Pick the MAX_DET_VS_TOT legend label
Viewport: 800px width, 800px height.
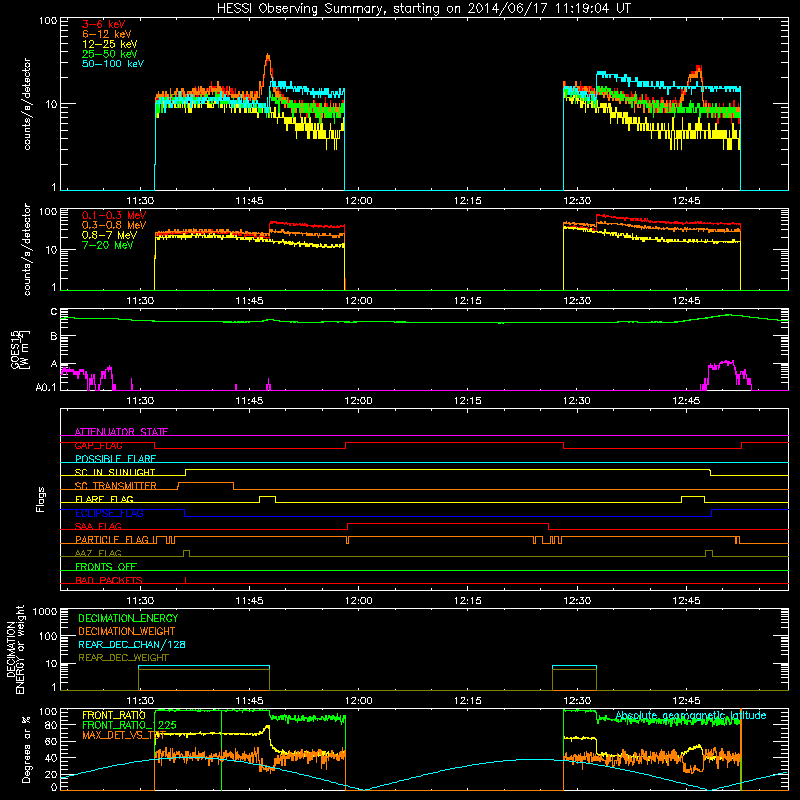pos(124,735)
